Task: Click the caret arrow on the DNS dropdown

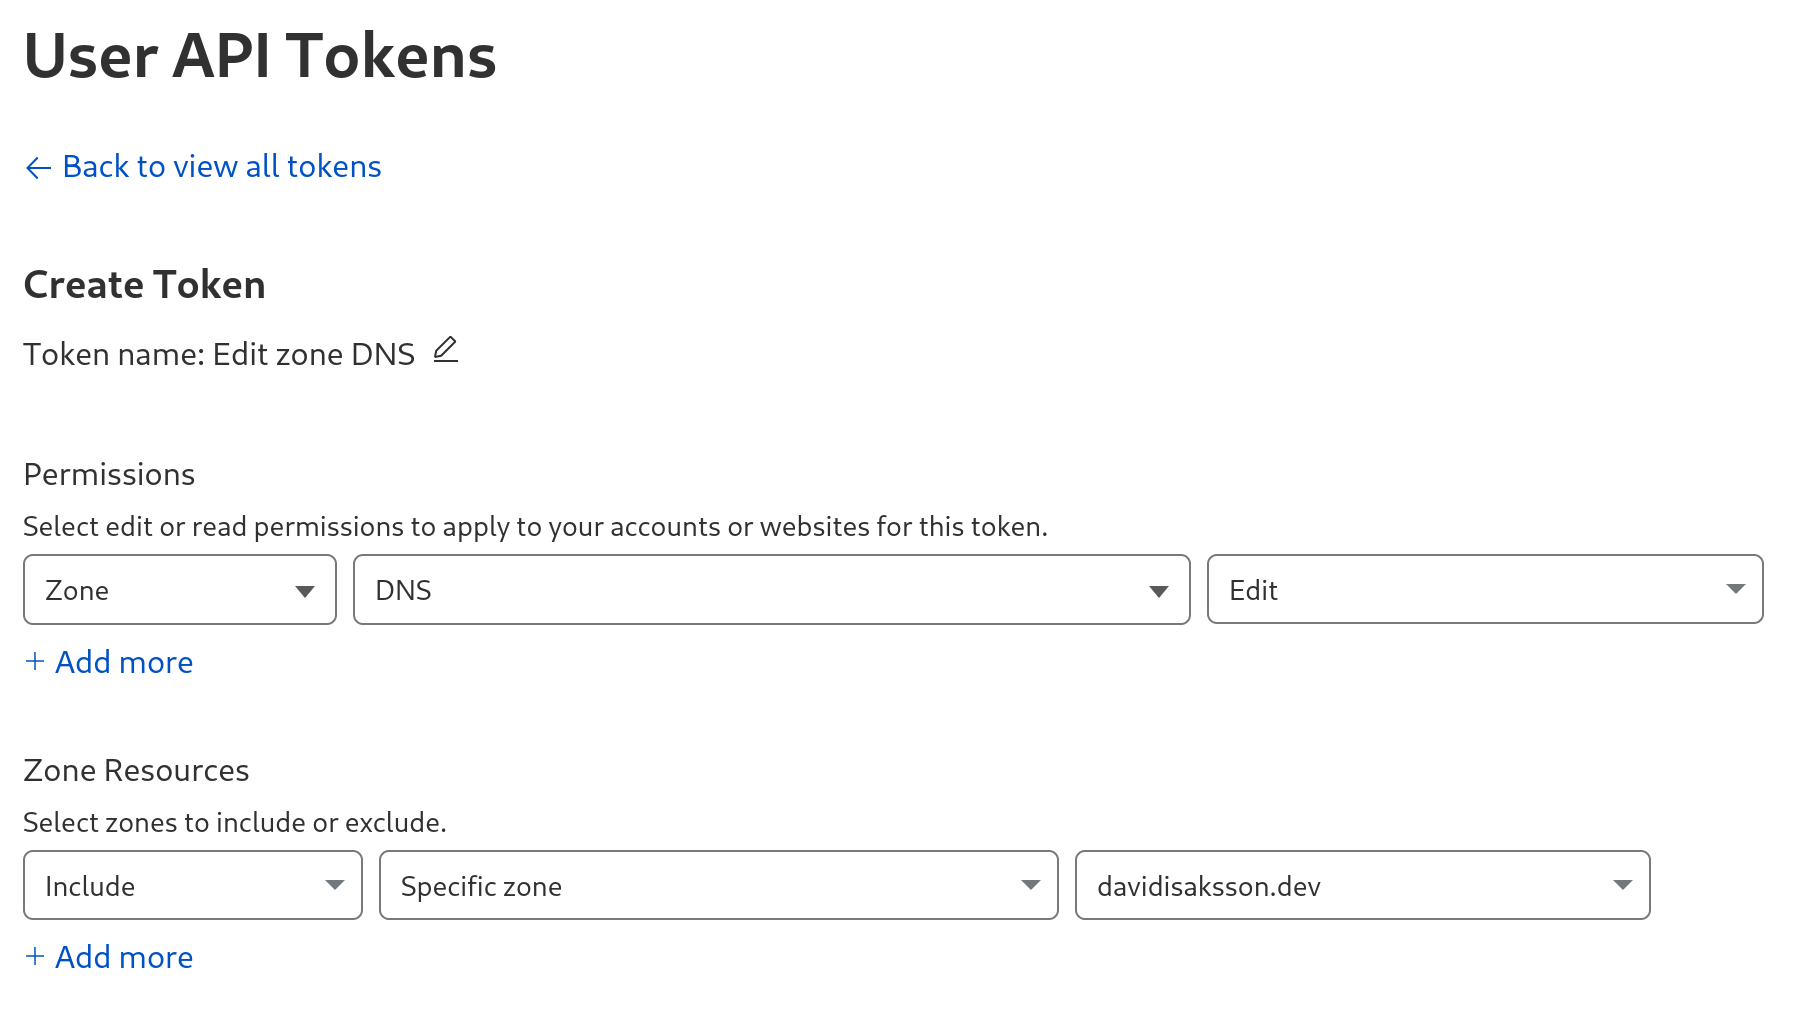Action: coord(1159,591)
